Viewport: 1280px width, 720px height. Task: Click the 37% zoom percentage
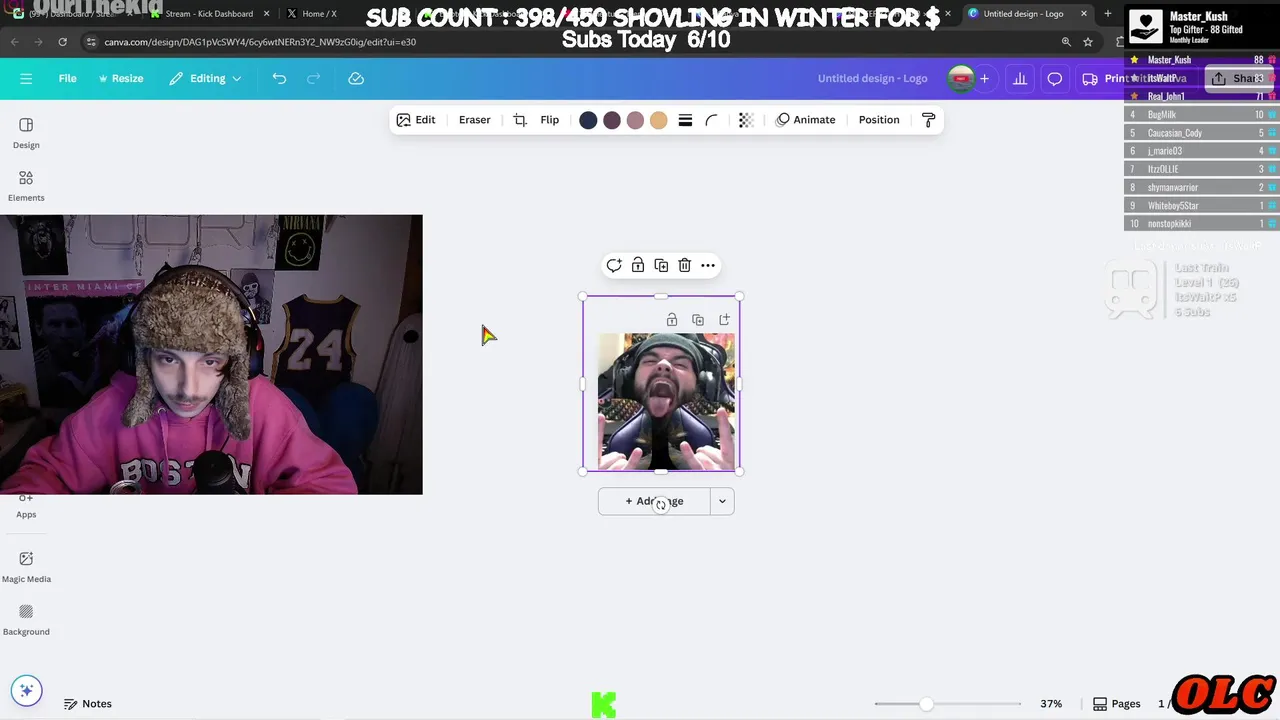pos(1051,704)
